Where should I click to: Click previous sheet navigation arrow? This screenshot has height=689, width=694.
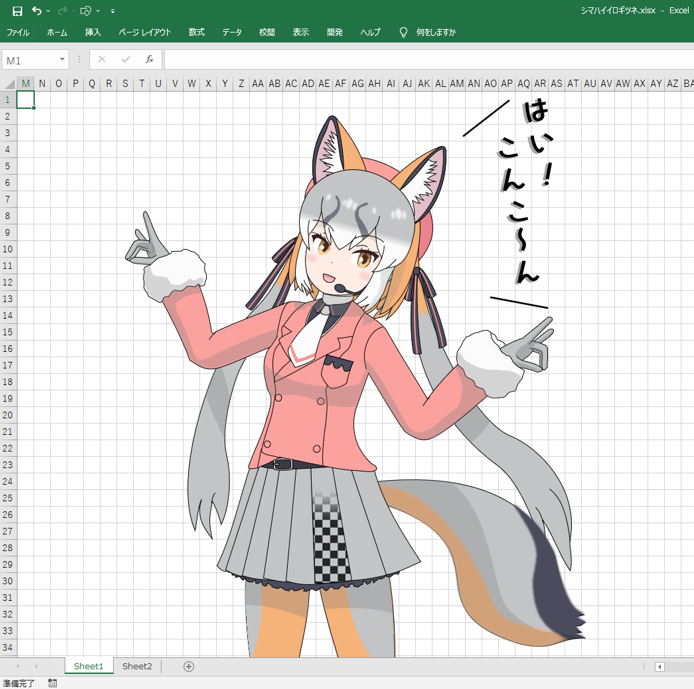pos(18,666)
